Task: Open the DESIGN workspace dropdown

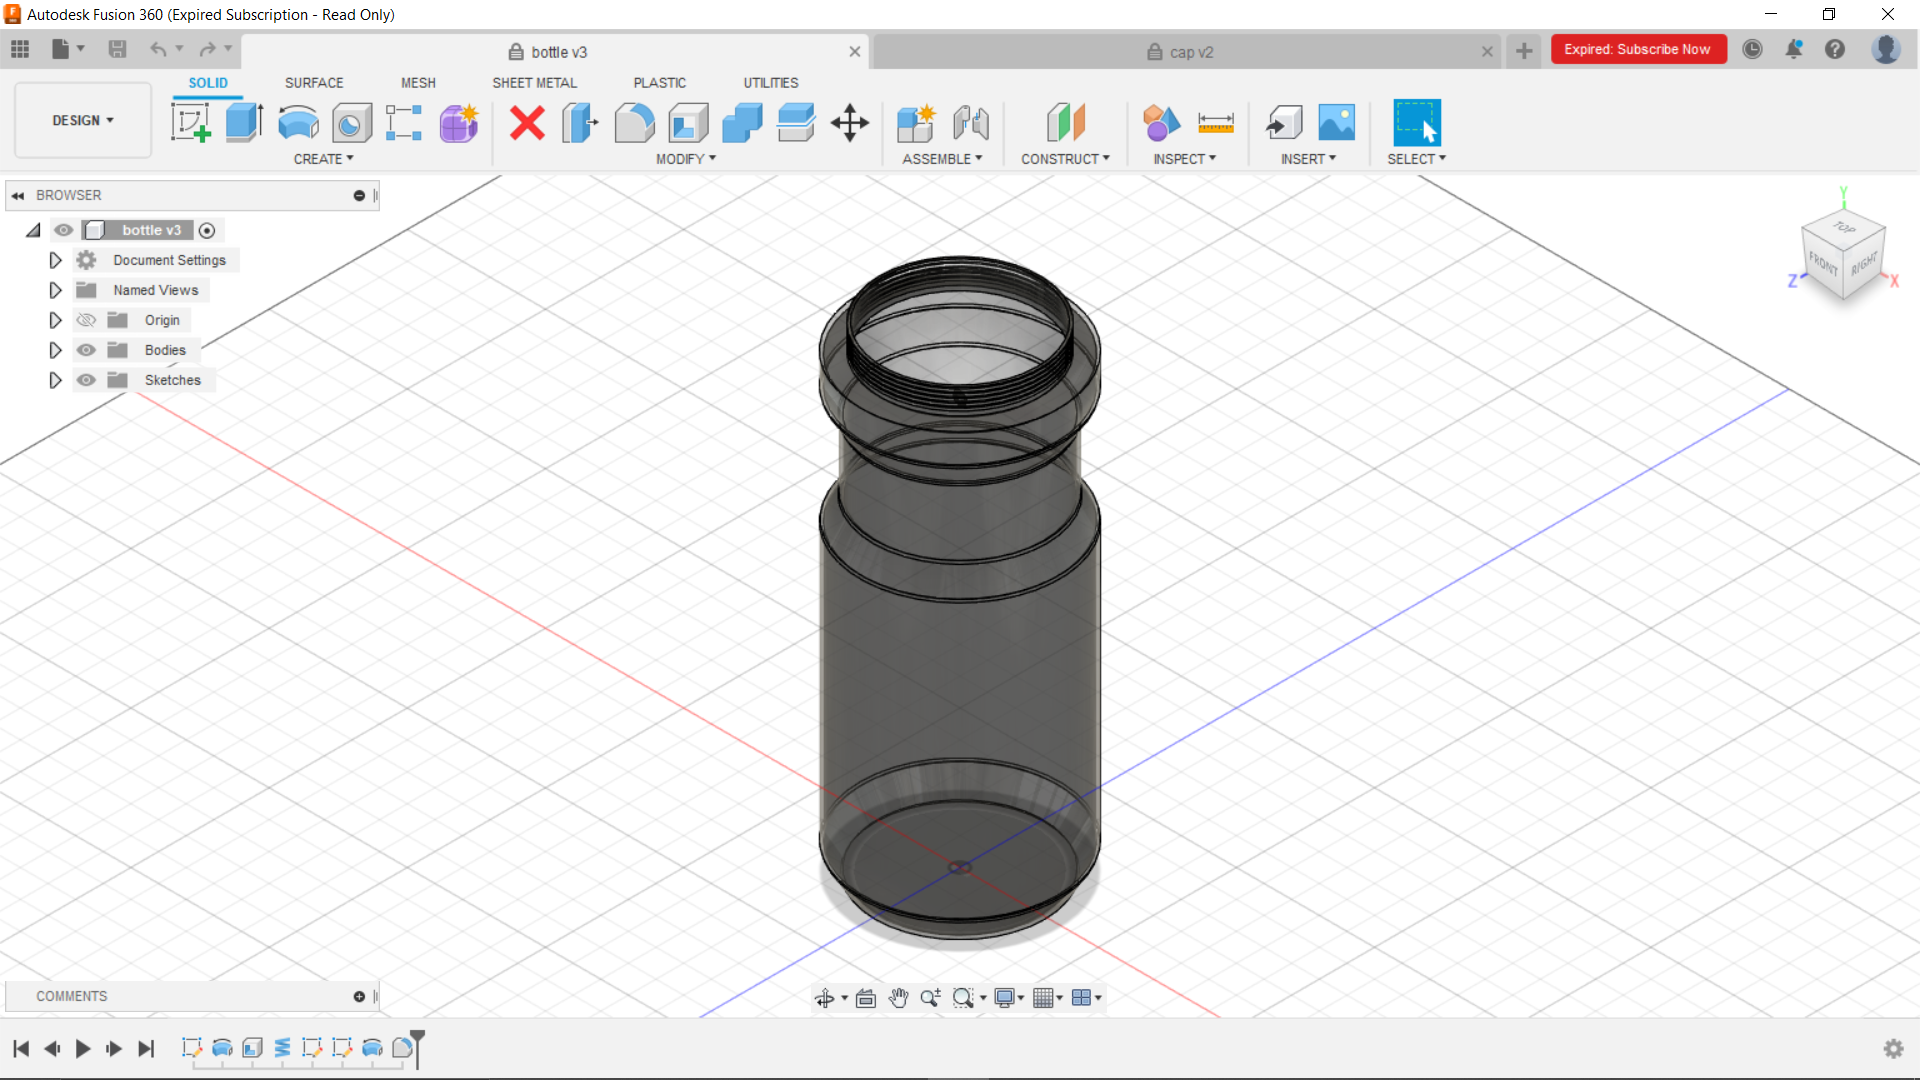Action: (x=83, y=120)
